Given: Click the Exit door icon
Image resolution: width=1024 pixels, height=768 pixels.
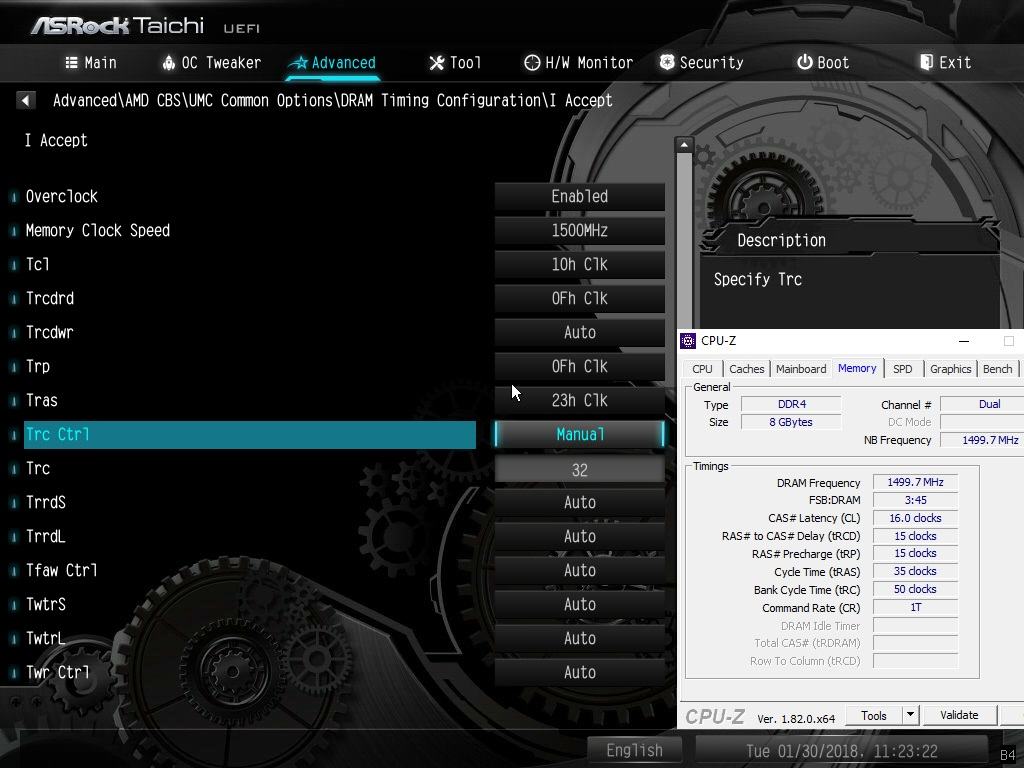Looking at the screenshot, I should (926, 63).
